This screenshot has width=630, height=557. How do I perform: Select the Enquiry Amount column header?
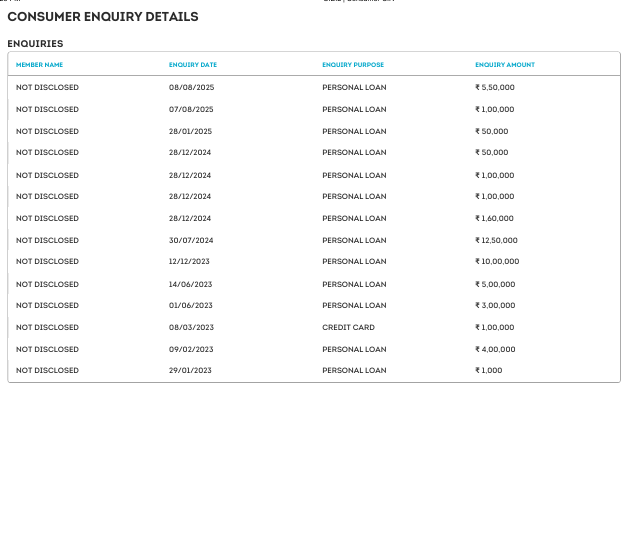pyautogui.click(x=504, y=65)
